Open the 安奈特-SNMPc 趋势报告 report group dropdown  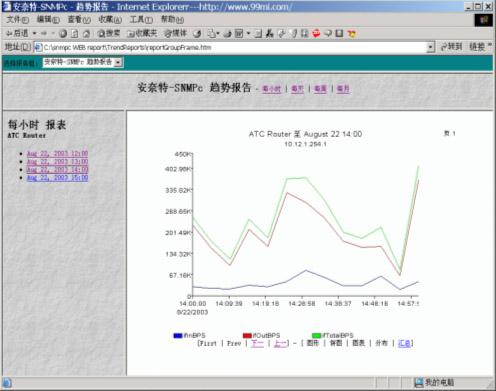click(83, 62)
